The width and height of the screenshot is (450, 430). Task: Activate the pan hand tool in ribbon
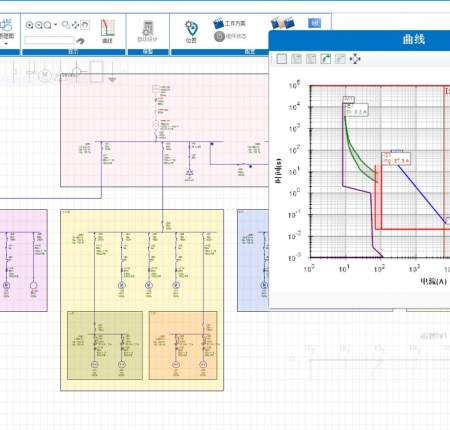click(85, 25)
